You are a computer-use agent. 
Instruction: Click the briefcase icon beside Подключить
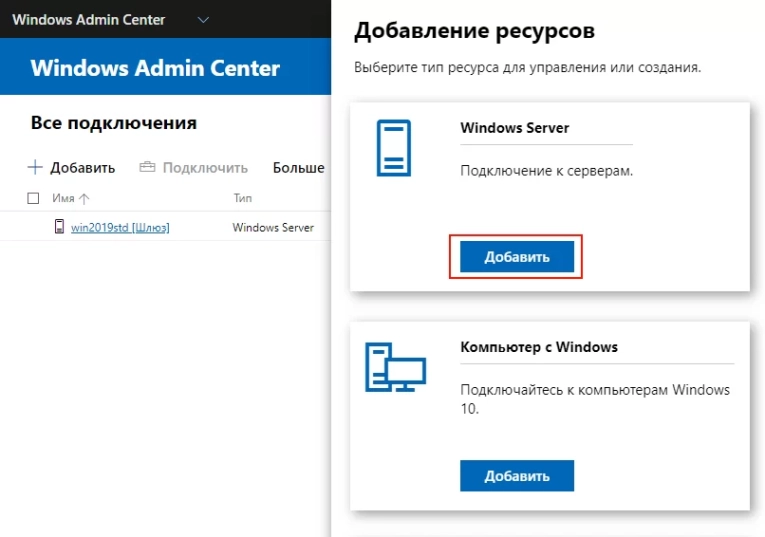(x=147, y=167)
